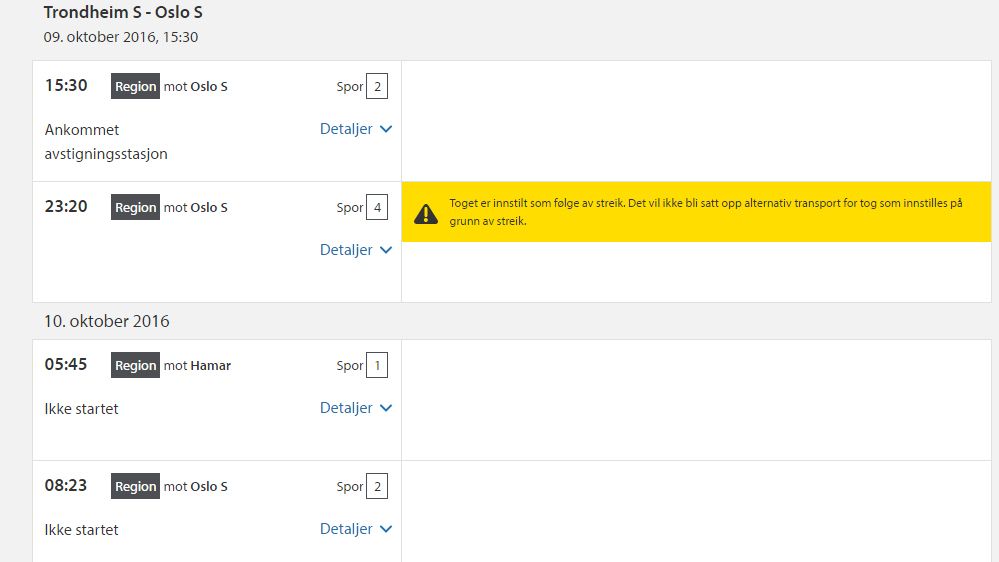Click track number box 2 on 15:30 train

tap(377, 87)
